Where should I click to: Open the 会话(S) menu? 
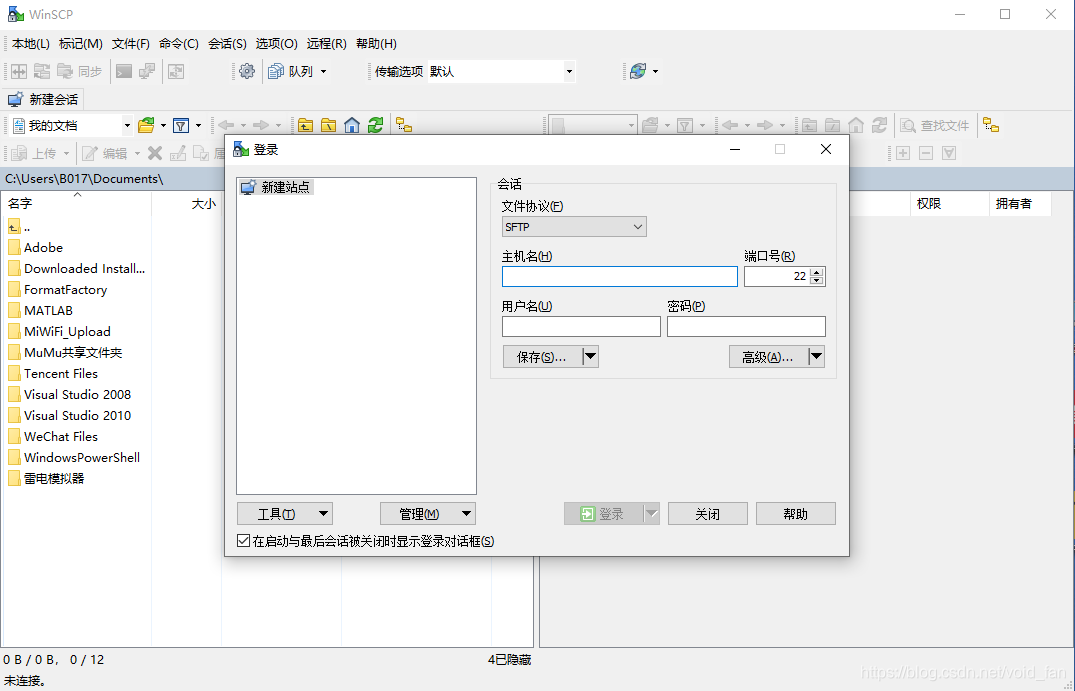point(228,44)
